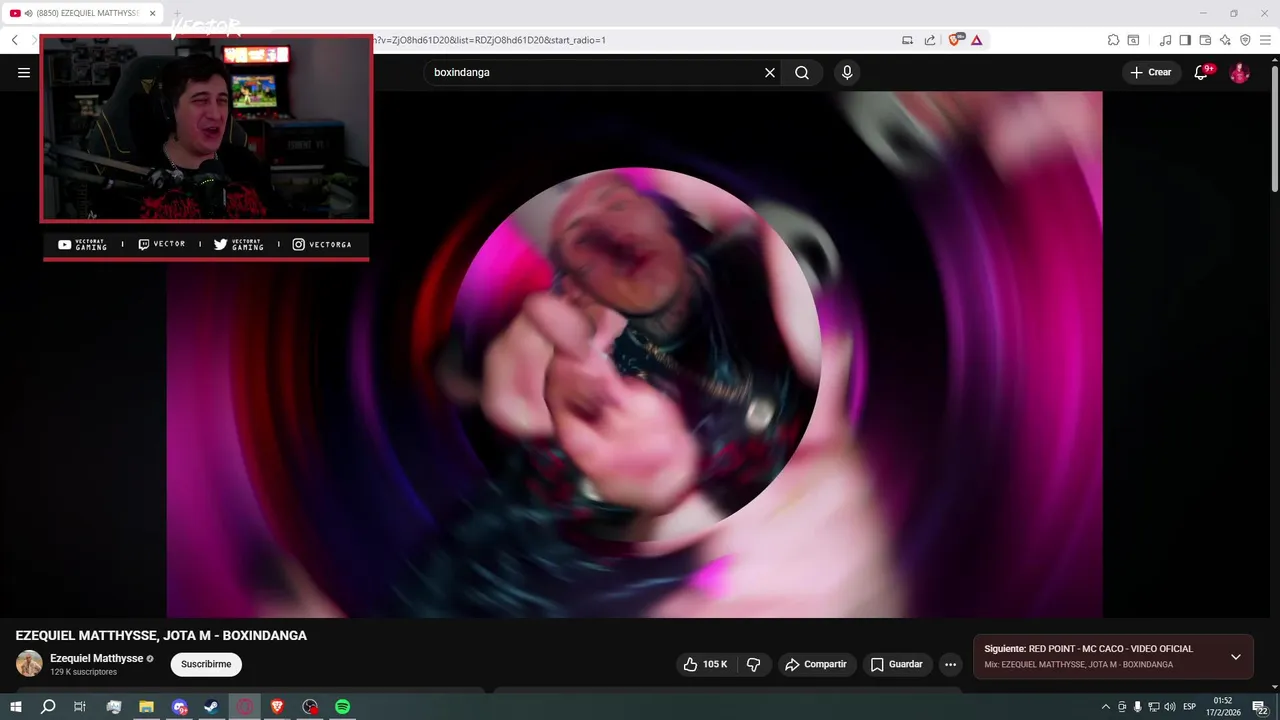Run the search with the magnifier button
Screen dimensions: 1280x720
(x=802, y=73)
